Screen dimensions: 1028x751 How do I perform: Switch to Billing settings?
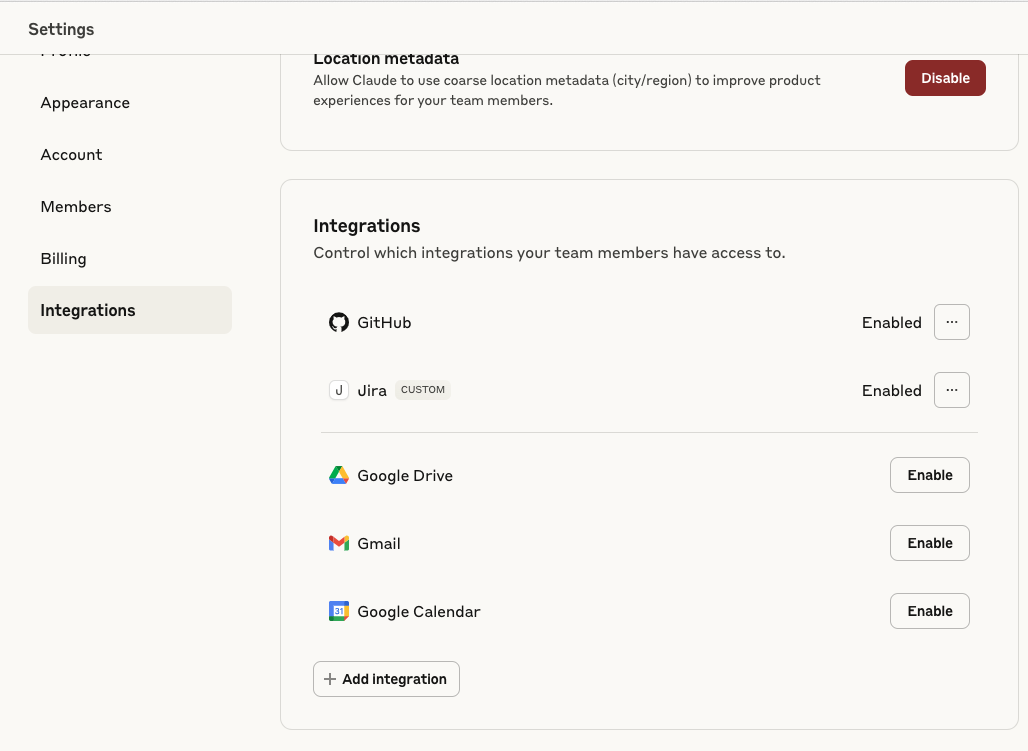pyautogui.click(x=63, y=259)
